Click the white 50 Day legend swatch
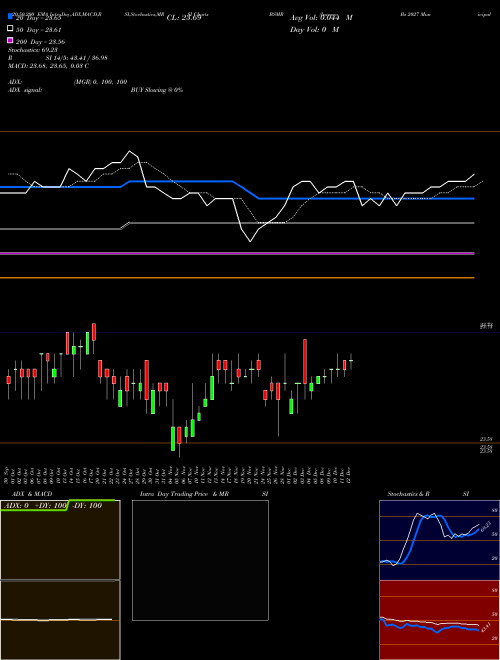 [10, 29]
